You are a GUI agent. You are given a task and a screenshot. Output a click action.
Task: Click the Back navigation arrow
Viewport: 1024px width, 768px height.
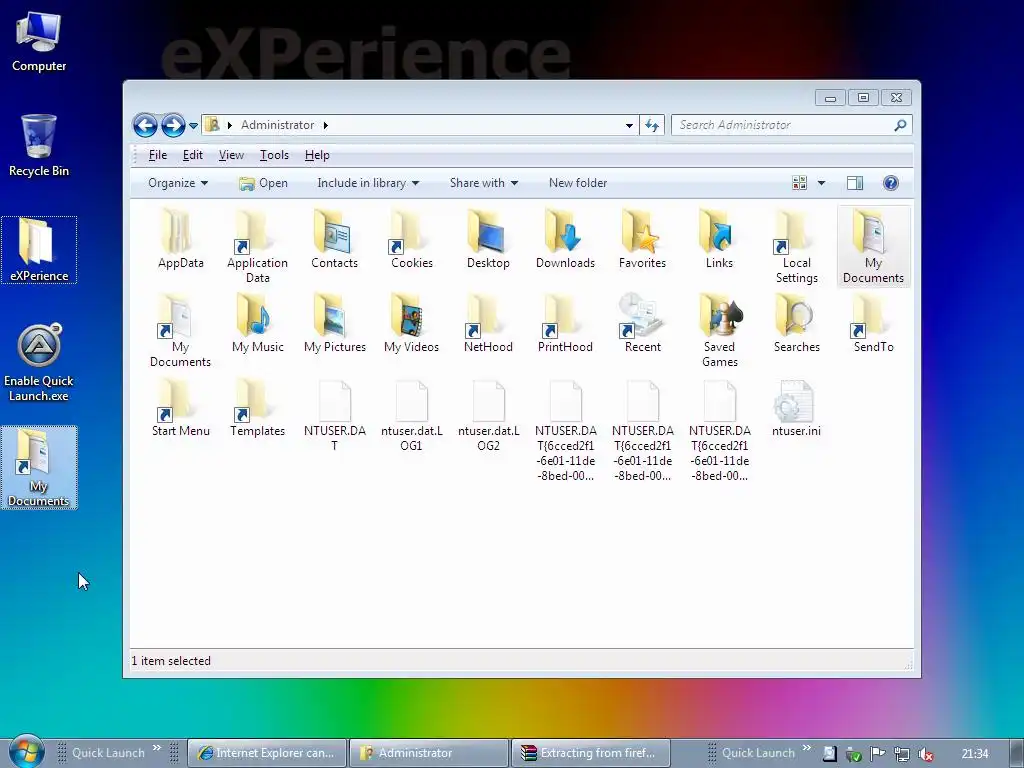(x=145, y=125)
